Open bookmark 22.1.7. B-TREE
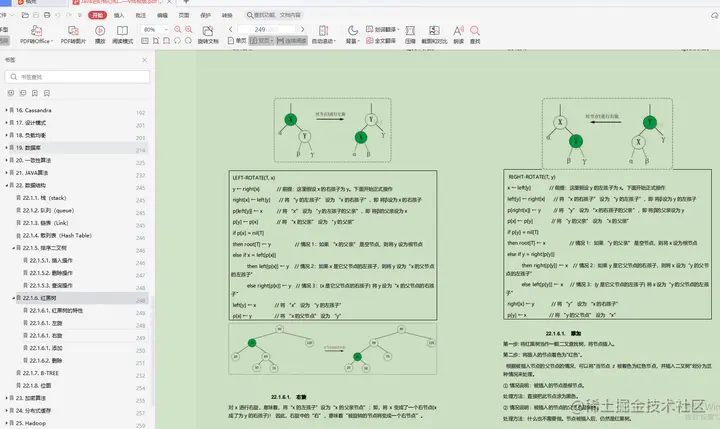Viewport: 720px width, 429px height. click(x=41, y=373)
